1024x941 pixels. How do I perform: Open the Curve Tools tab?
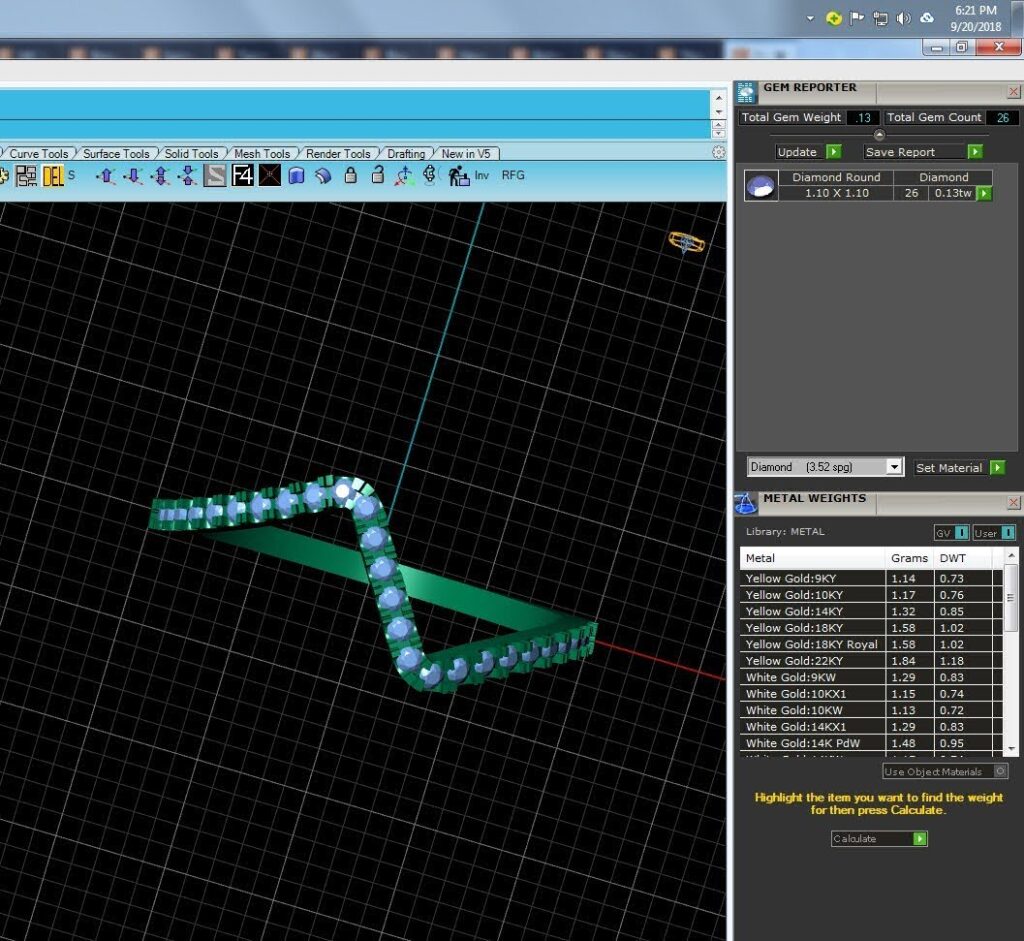pos(39,153)
